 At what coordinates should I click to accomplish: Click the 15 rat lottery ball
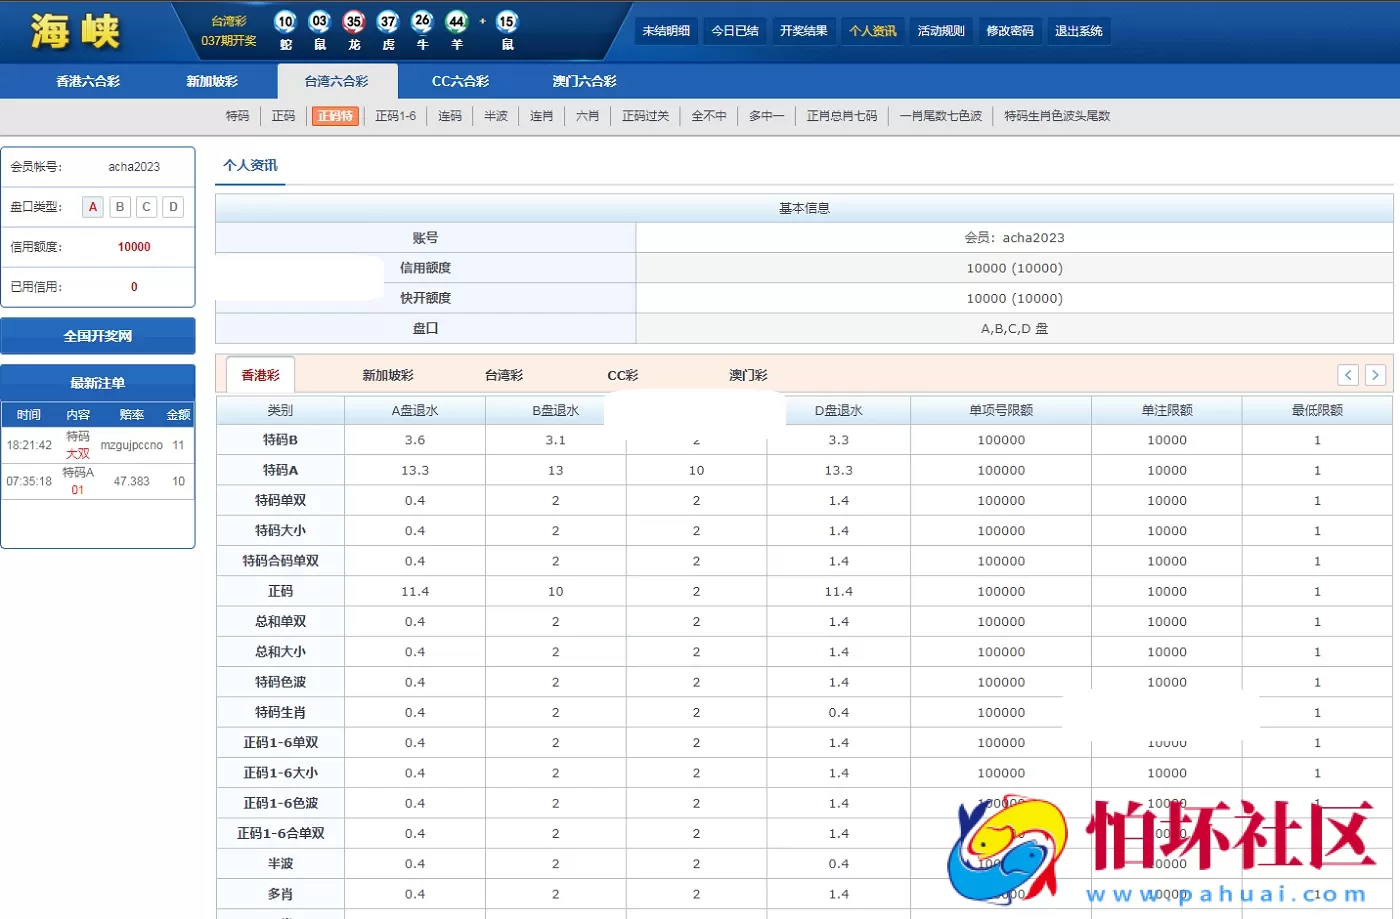coord(506,22)
